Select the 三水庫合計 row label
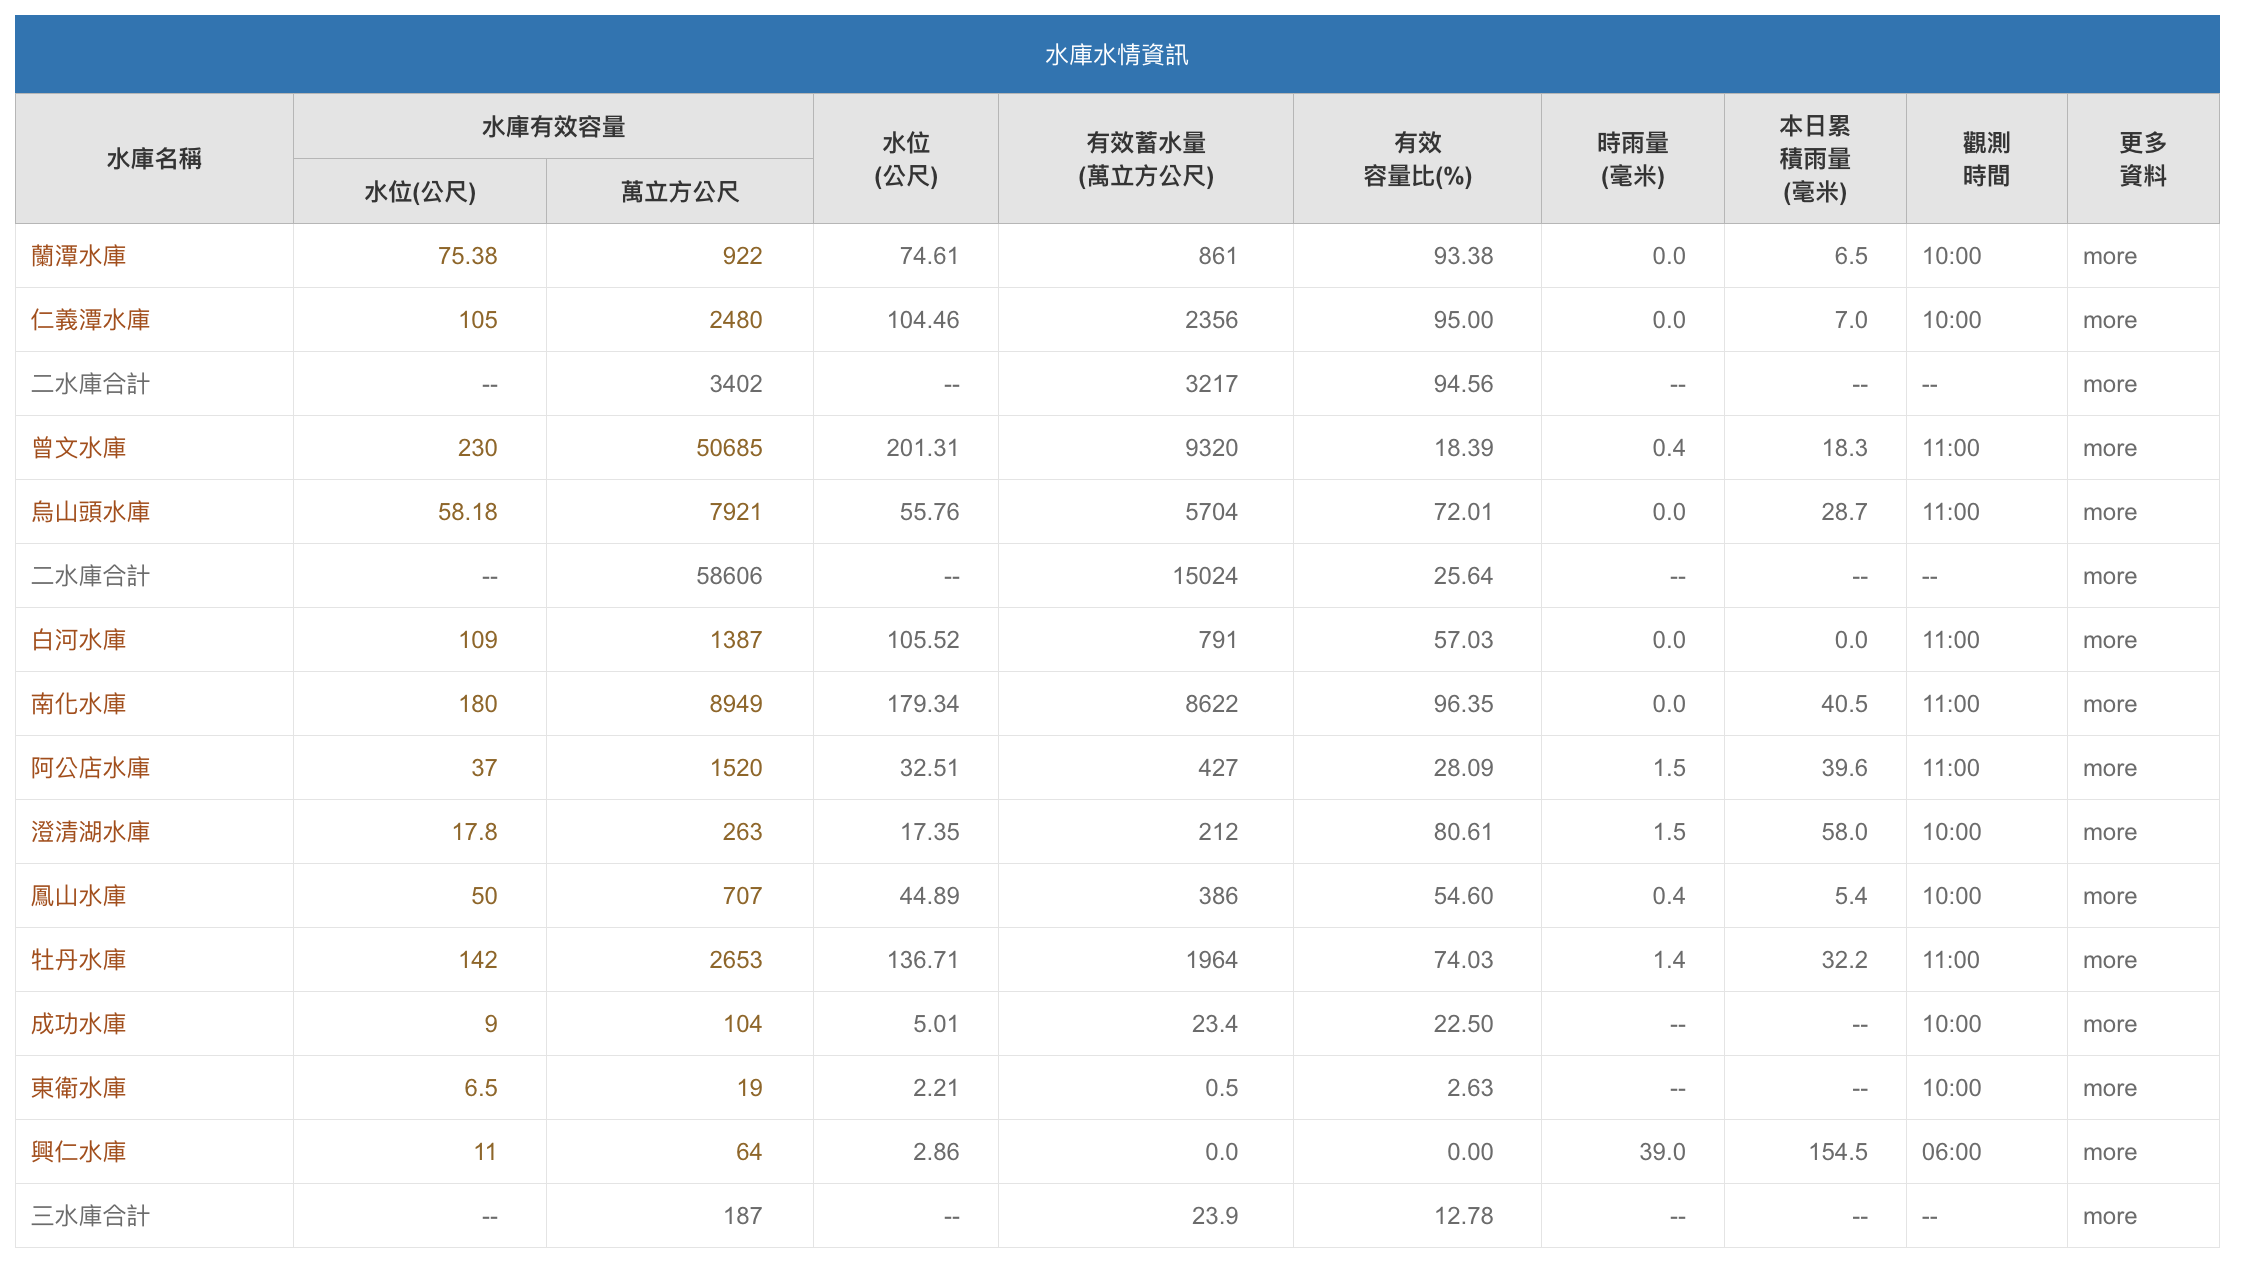 (90, 1216)
